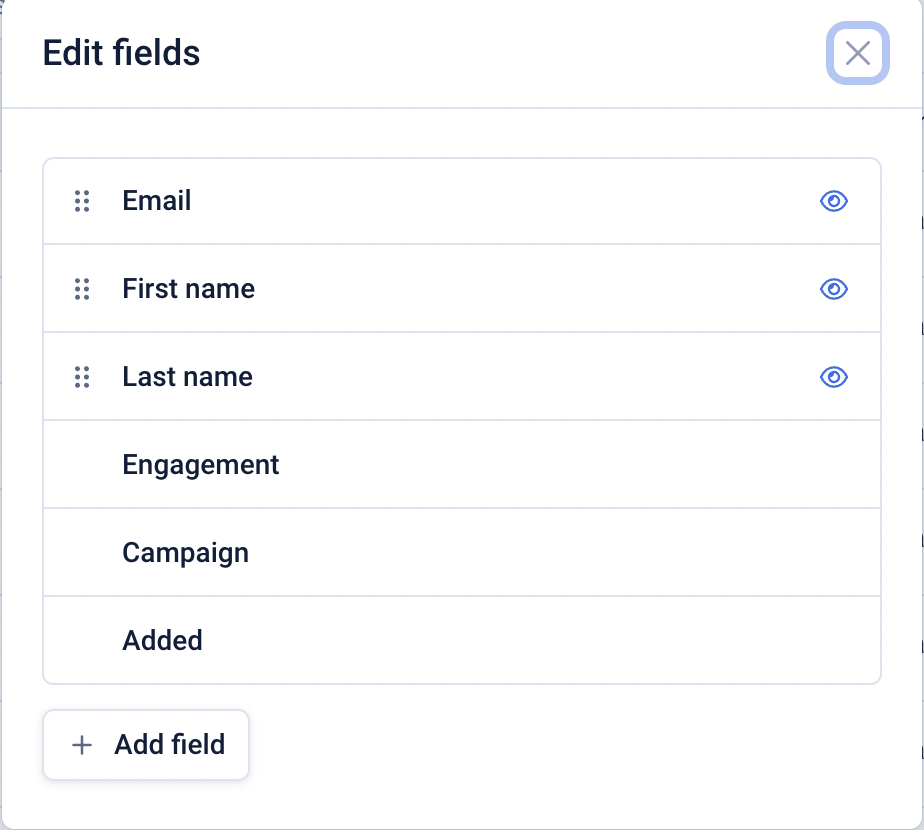Select the Email field entry

click(x=461, y=200)
